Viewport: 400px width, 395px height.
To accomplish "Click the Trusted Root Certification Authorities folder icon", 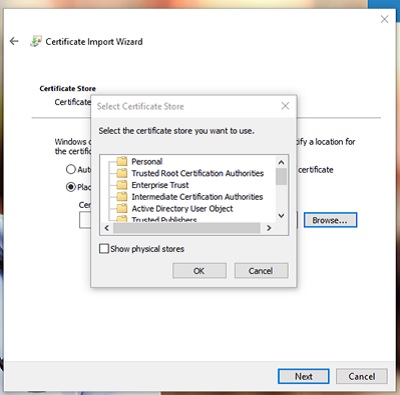I will click(122, 173).
